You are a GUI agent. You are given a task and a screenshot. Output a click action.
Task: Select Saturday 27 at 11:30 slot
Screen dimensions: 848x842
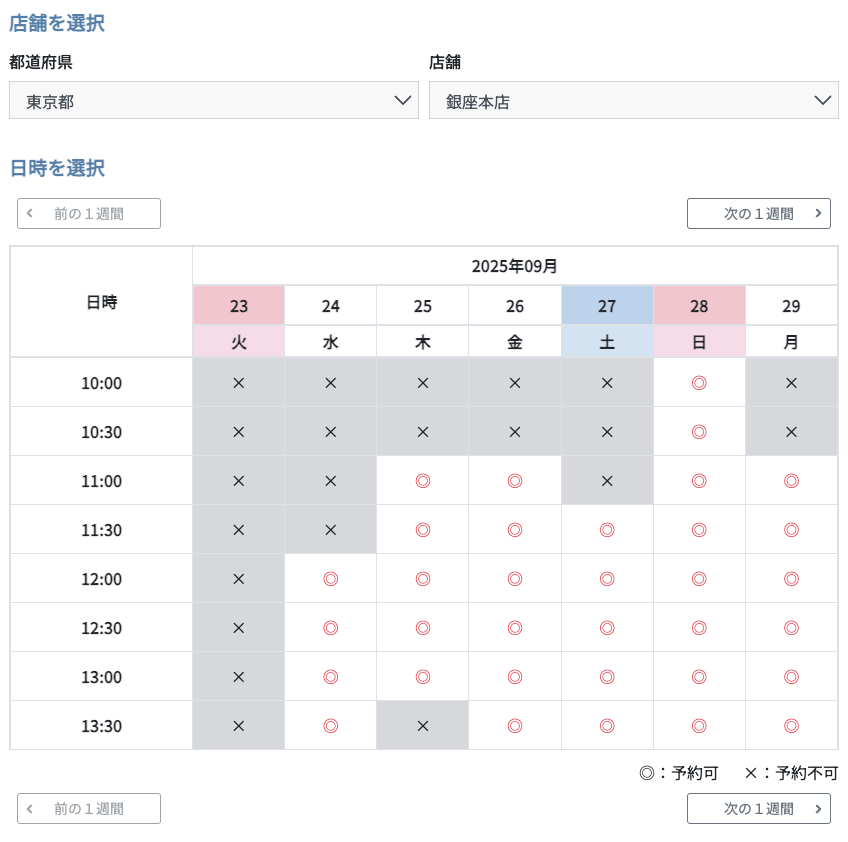tap(607, 530)
